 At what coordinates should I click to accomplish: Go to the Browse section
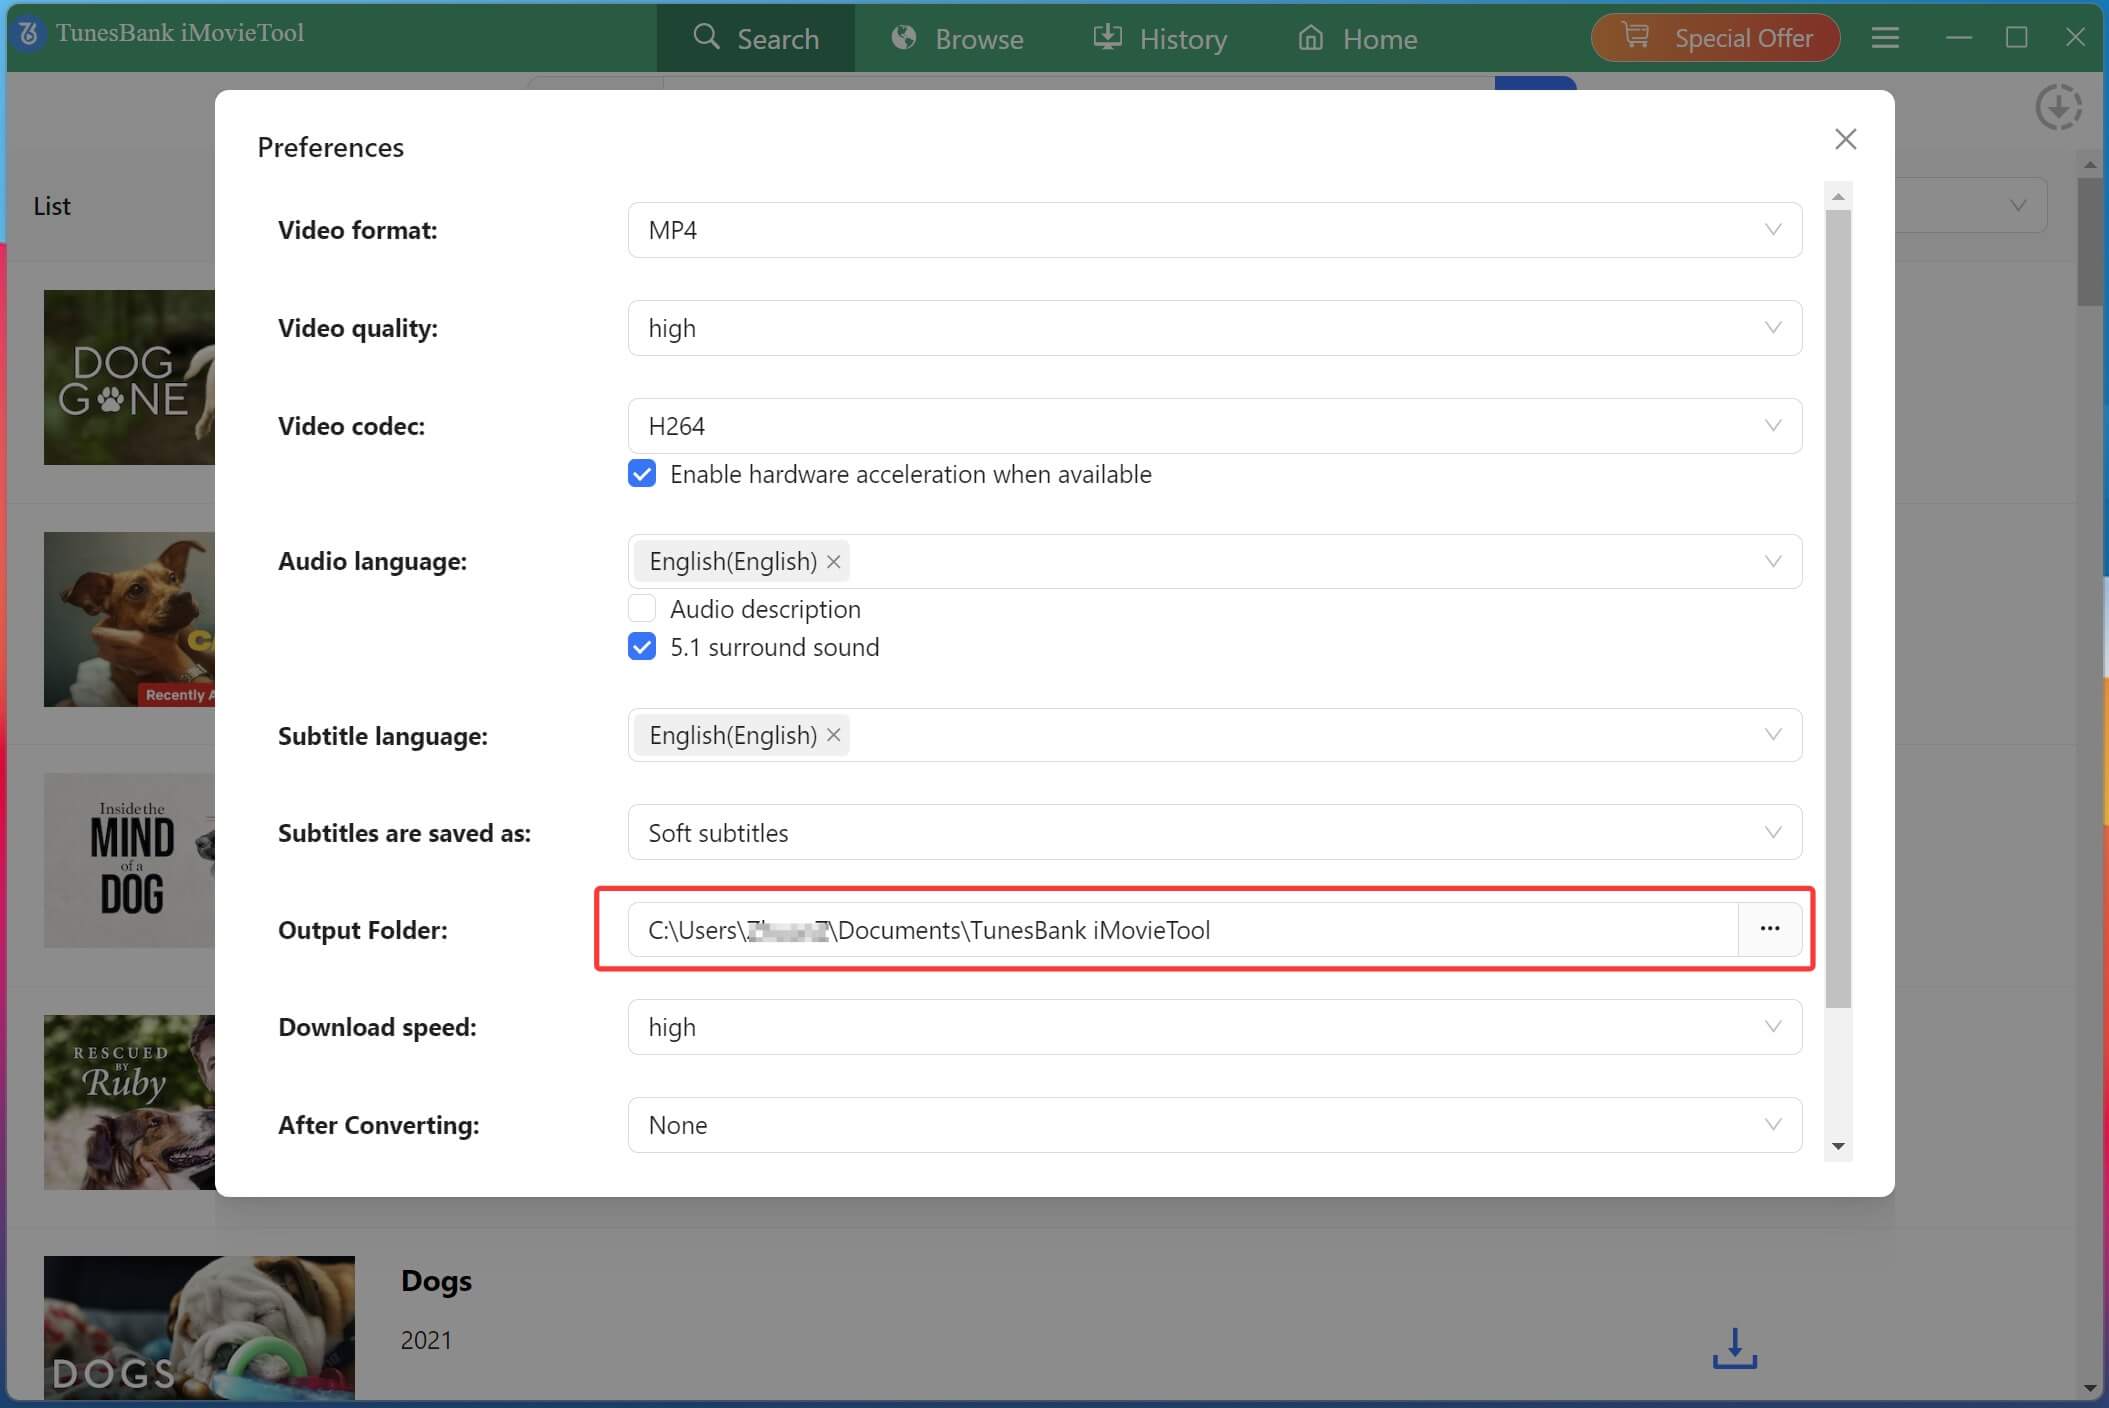[956, 38]
